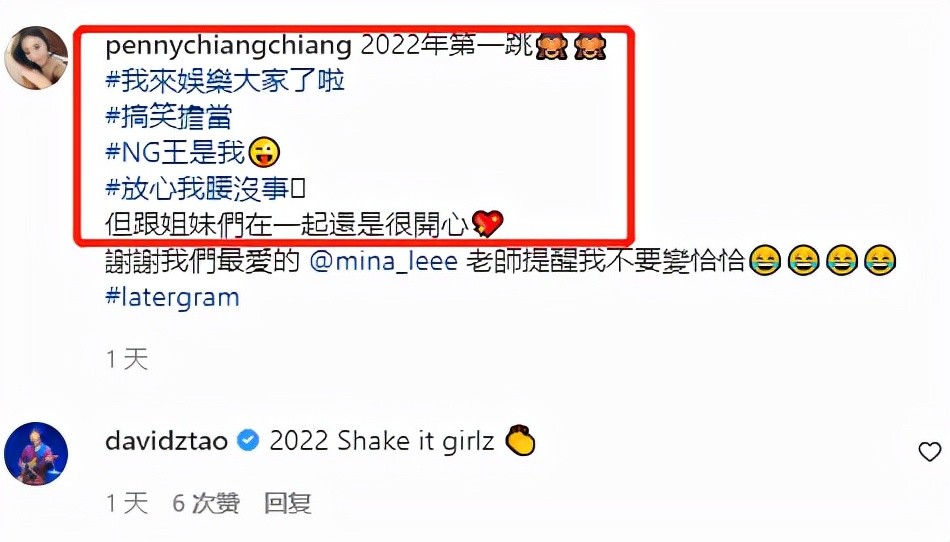Click the davidztao username

[167, 441]
